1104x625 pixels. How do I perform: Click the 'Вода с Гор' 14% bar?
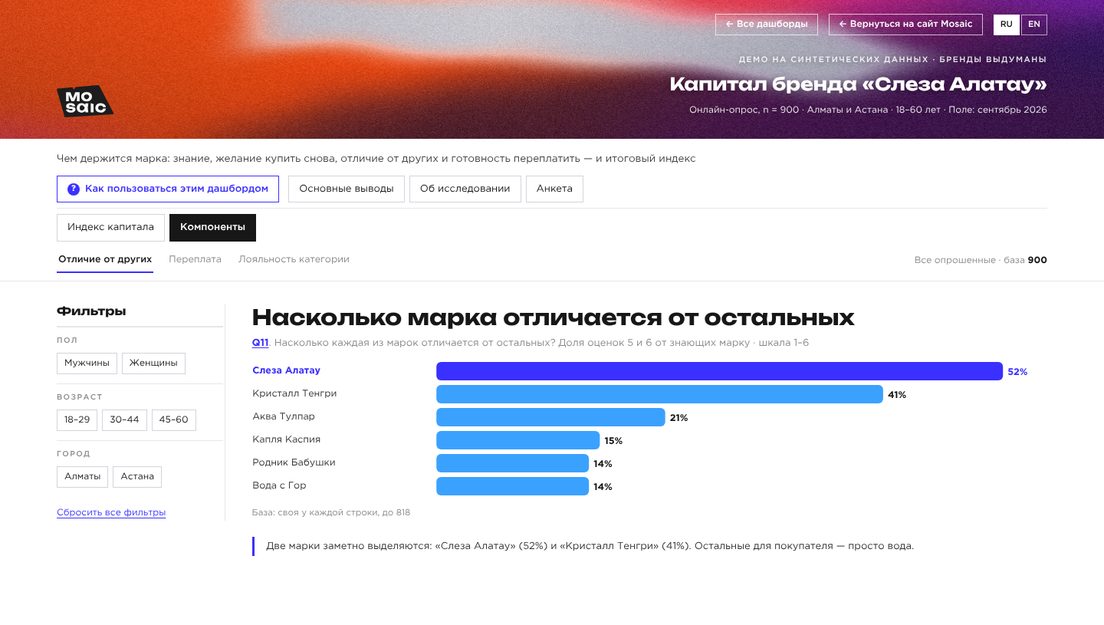point(513,486)
